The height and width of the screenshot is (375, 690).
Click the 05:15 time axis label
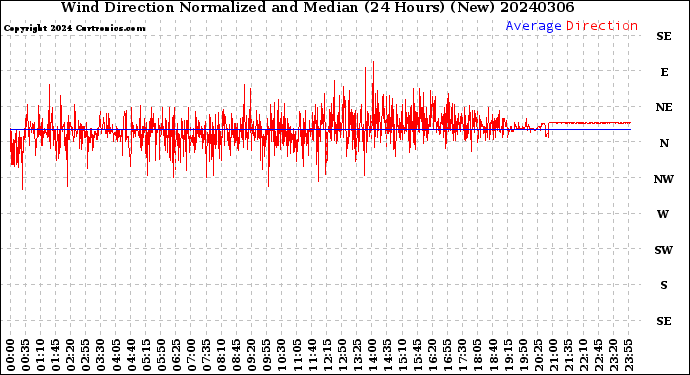coord(146,355)
